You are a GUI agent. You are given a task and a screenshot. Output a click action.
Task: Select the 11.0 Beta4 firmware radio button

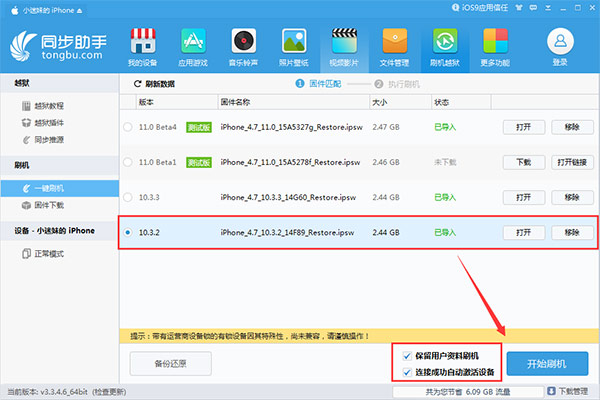[x=128, y=127]
